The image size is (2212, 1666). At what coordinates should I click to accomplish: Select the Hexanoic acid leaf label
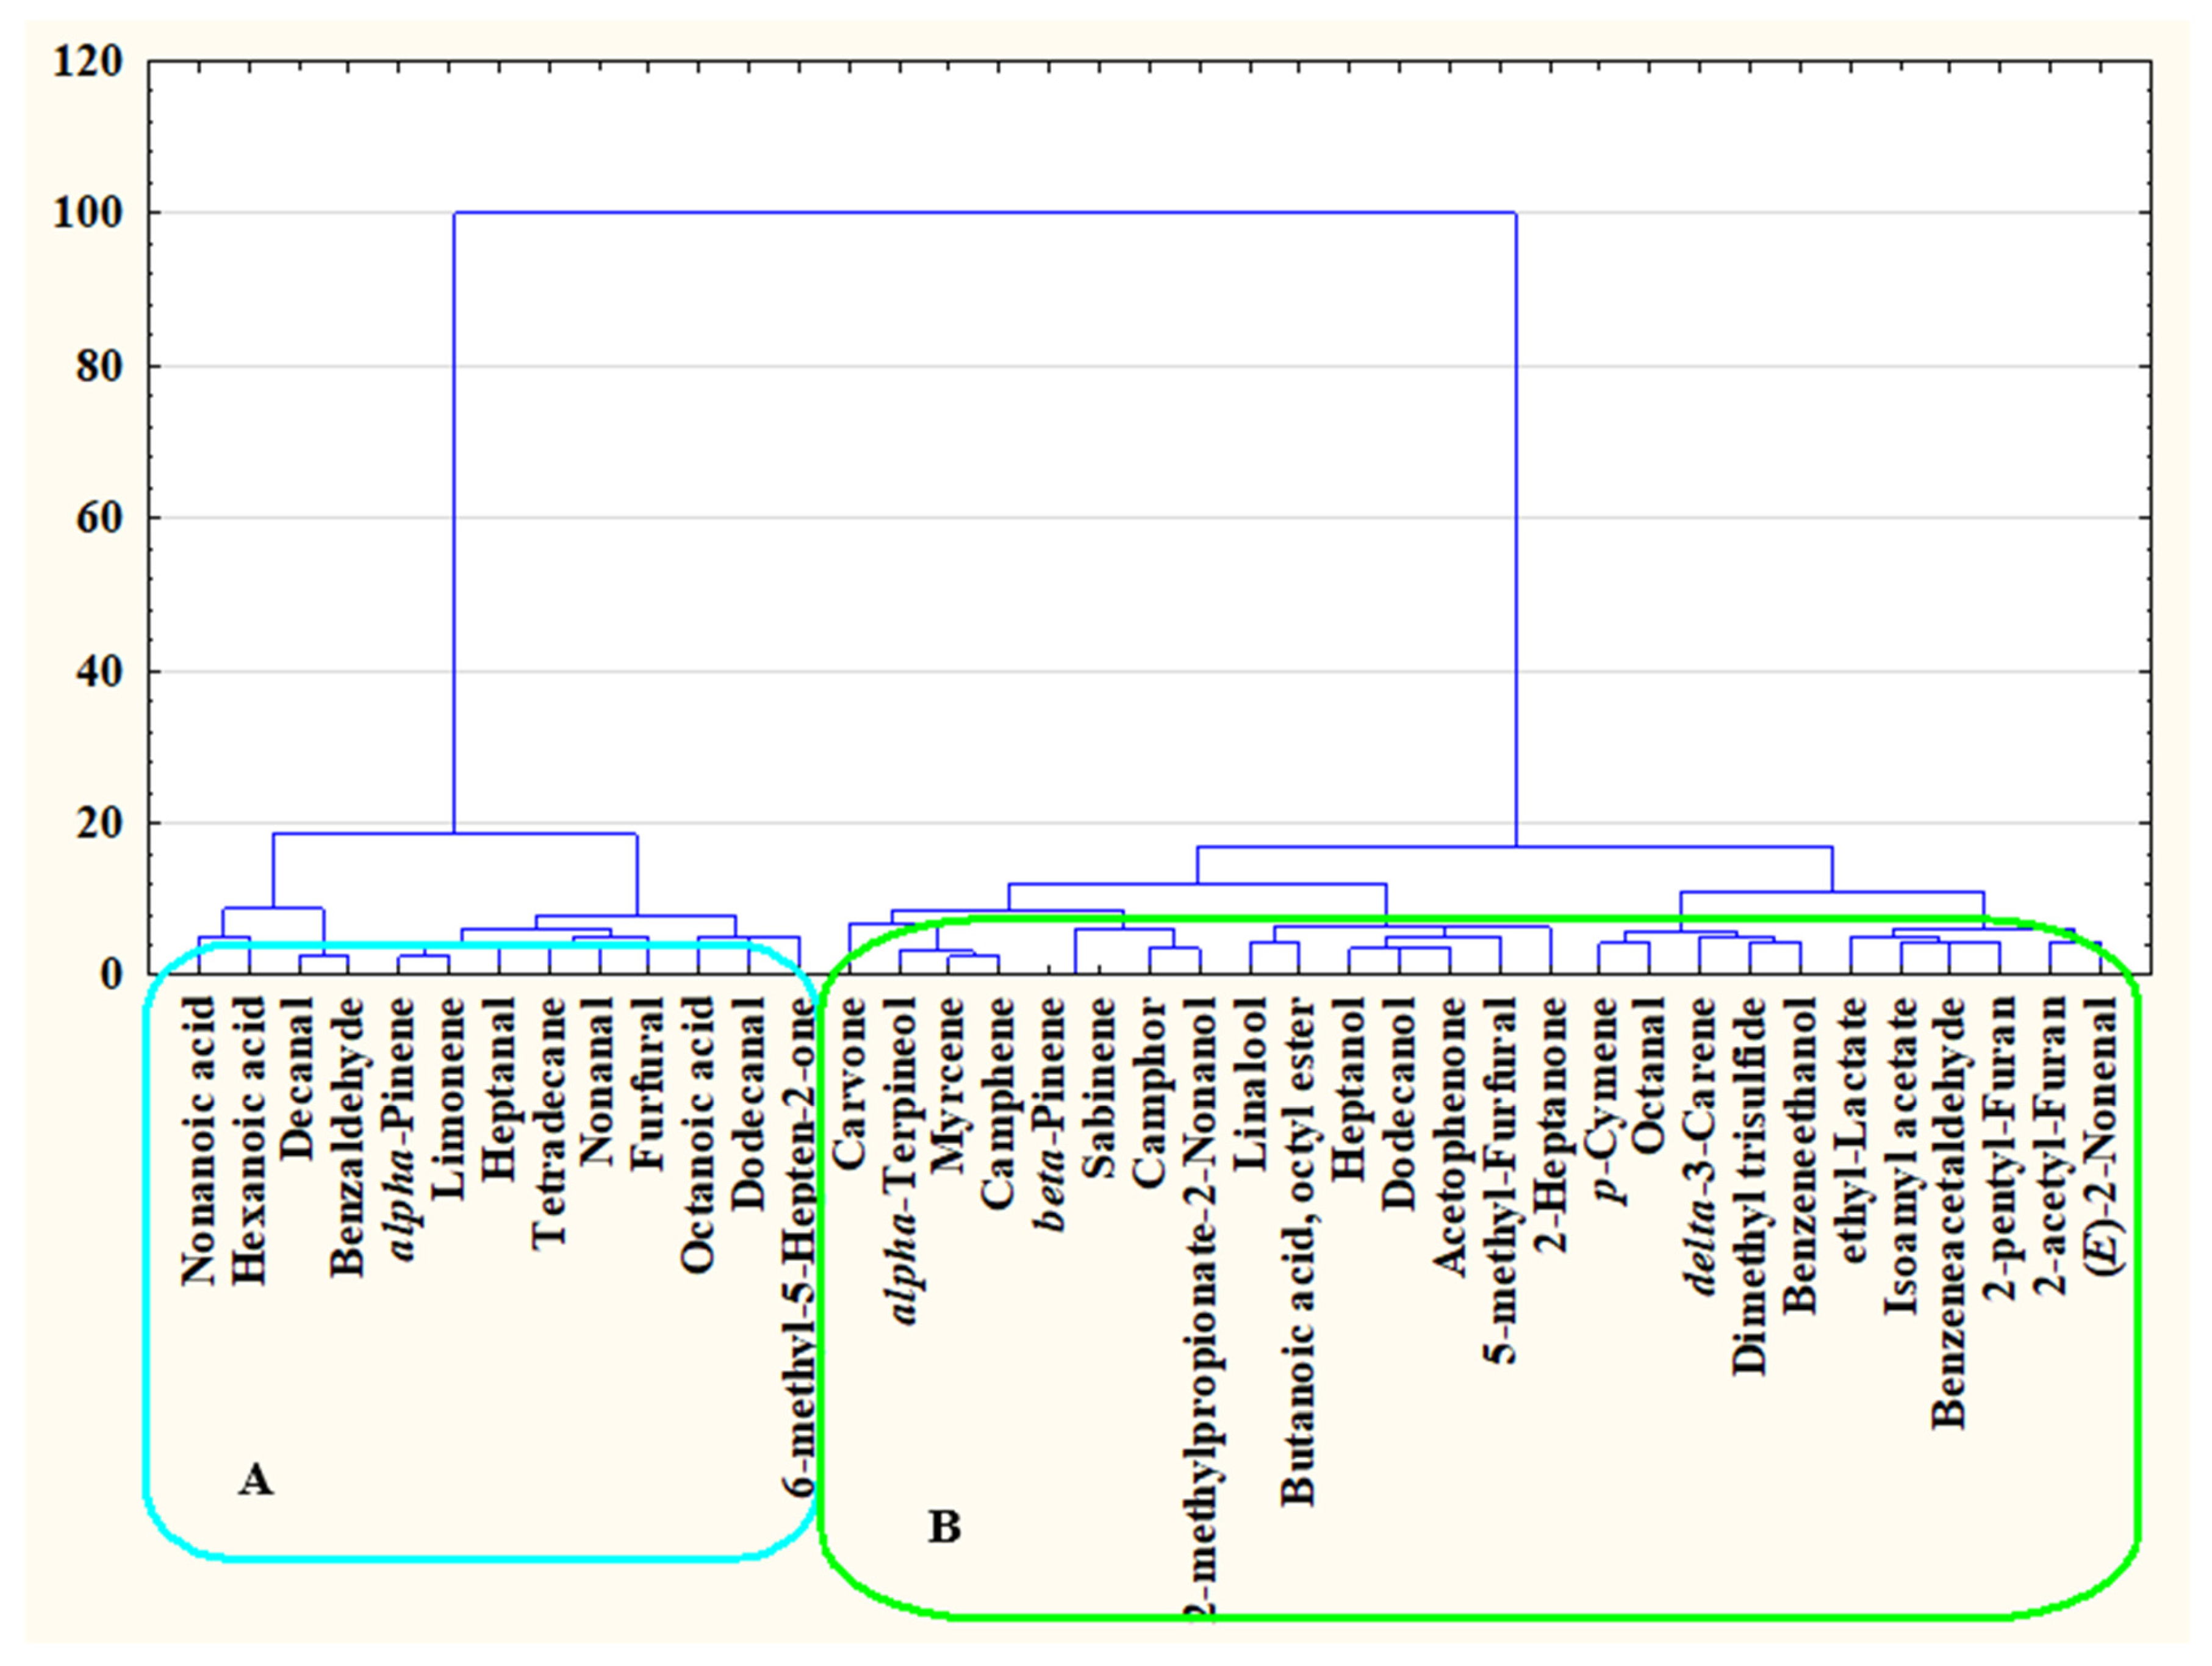249,1141
